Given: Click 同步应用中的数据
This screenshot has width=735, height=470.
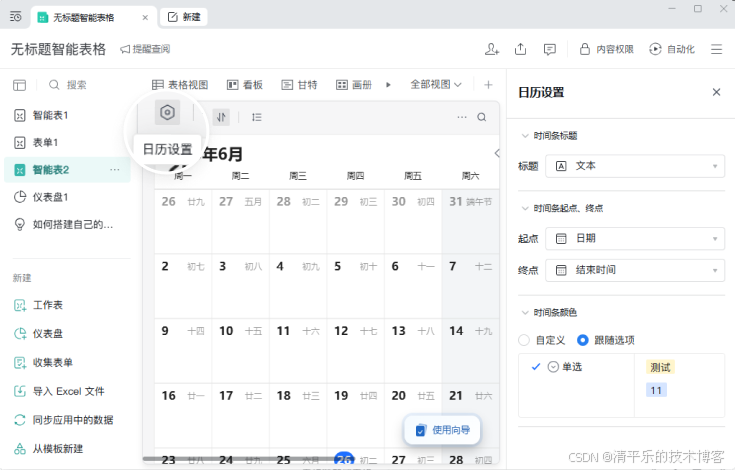Looking at the screenshot, I should [64, 420].
